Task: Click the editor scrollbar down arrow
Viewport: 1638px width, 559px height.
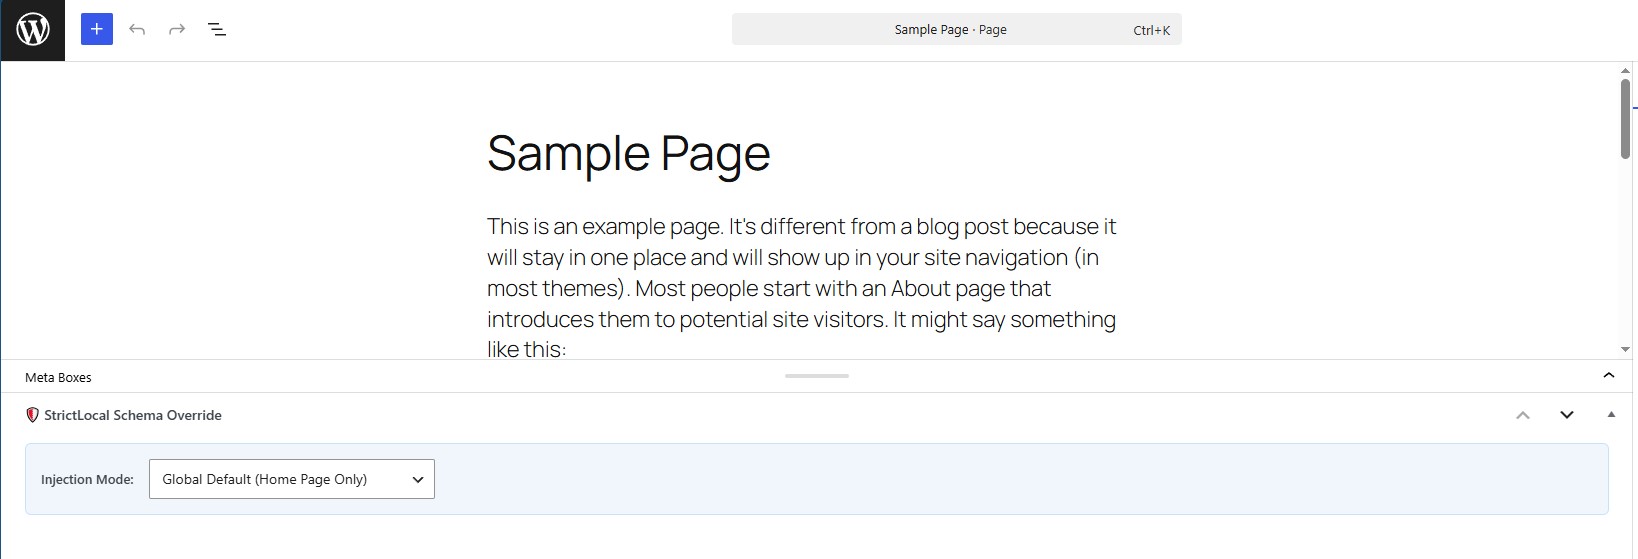Action: (1625, 350)
